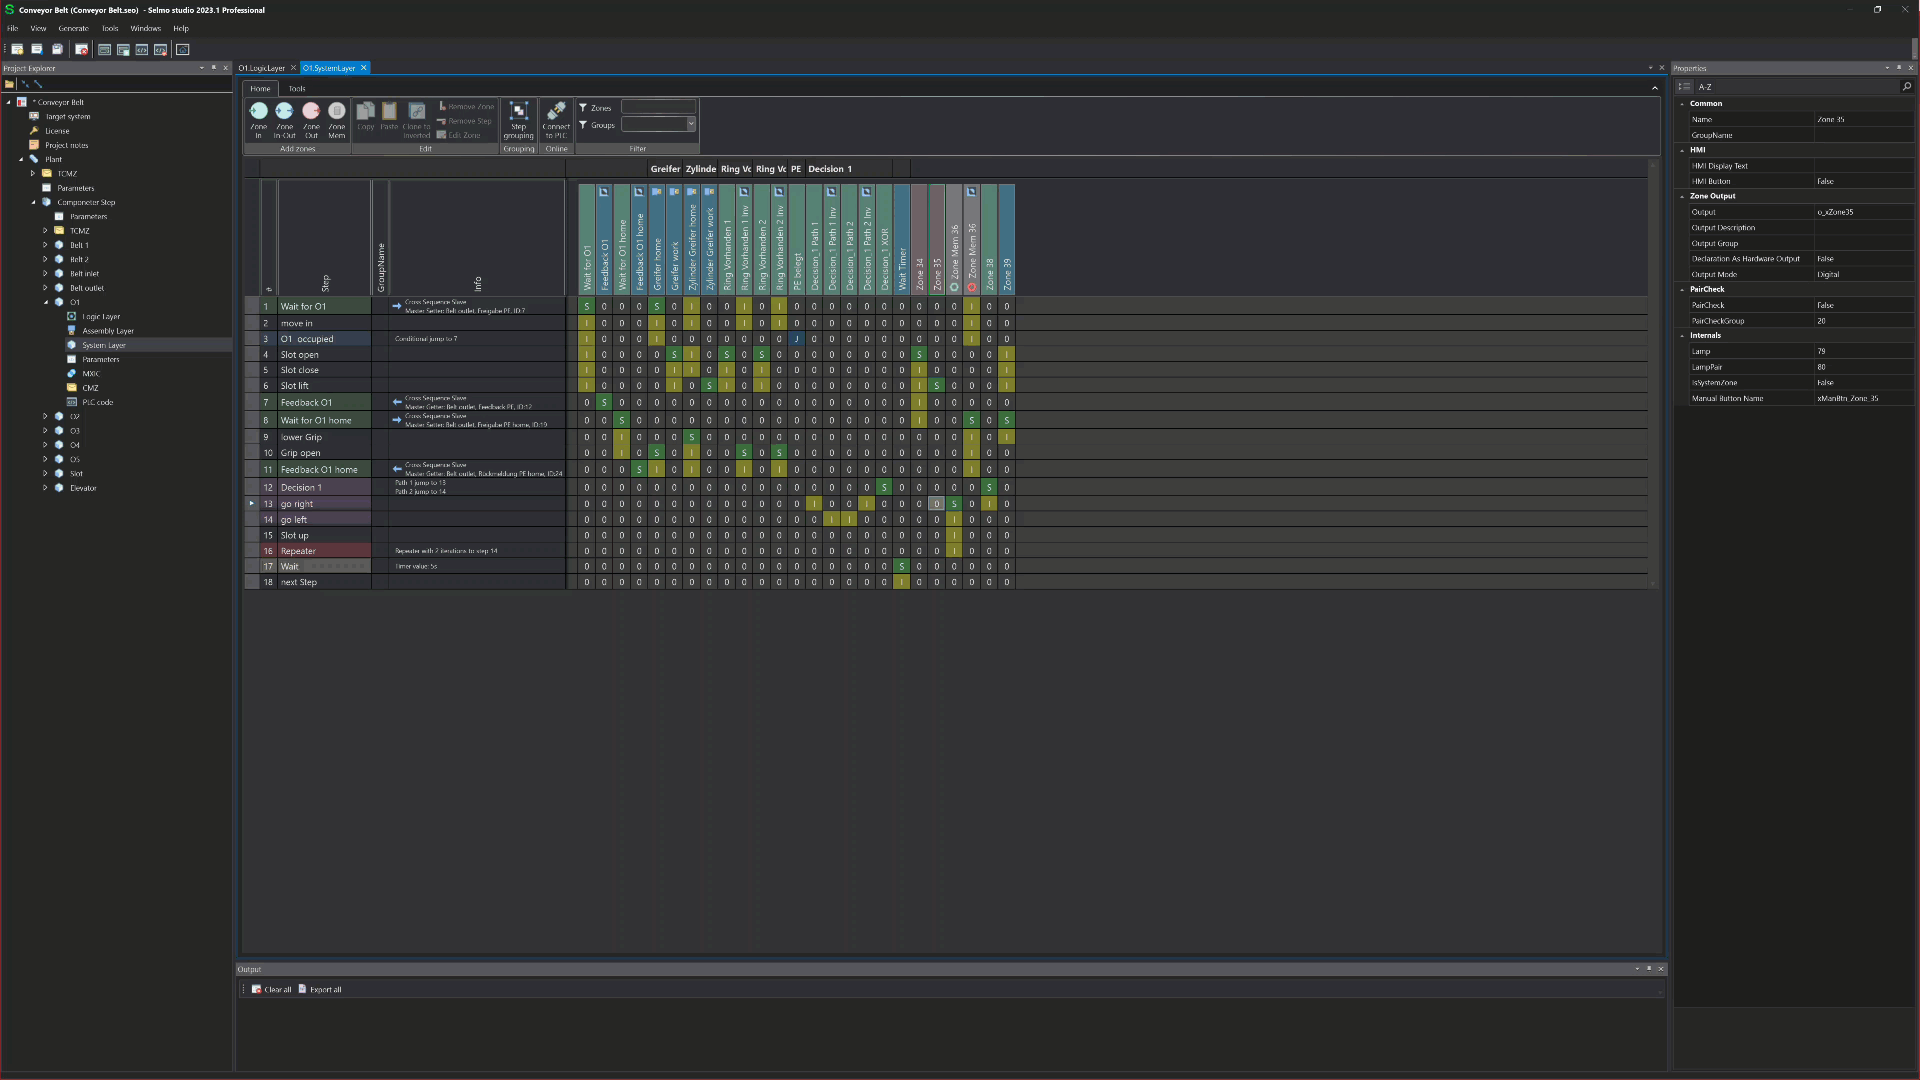Open Target system in Project Explorer

[68, 116]
